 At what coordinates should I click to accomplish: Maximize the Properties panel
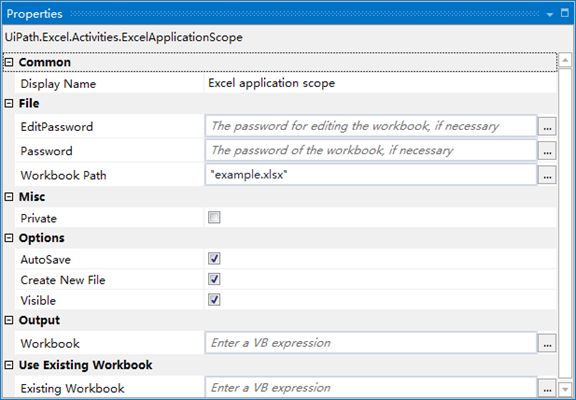(x=565, y=13)
